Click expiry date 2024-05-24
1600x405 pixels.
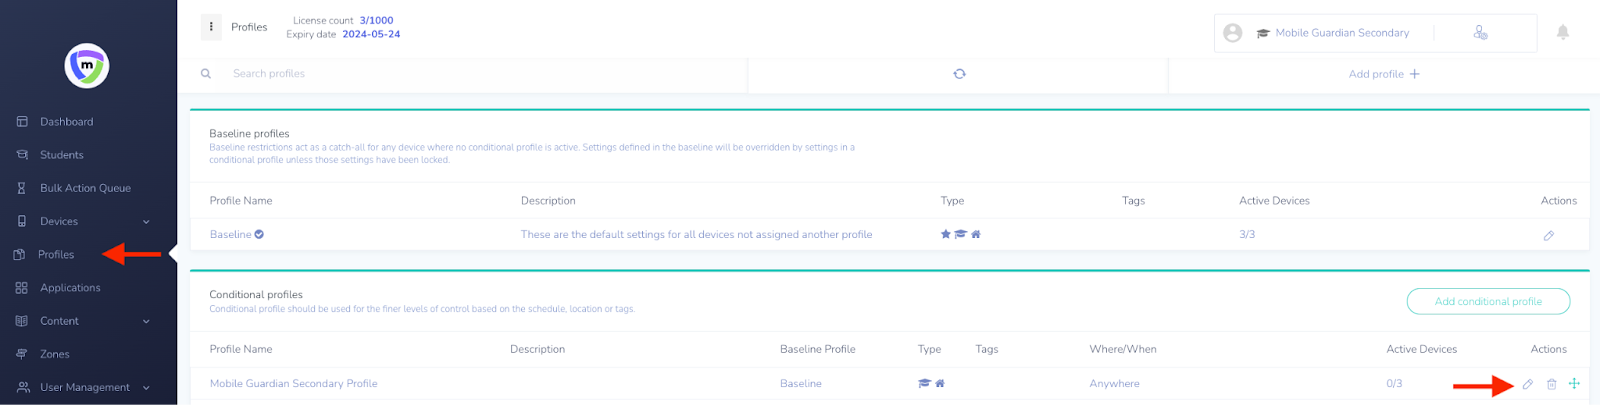point(371,34)
